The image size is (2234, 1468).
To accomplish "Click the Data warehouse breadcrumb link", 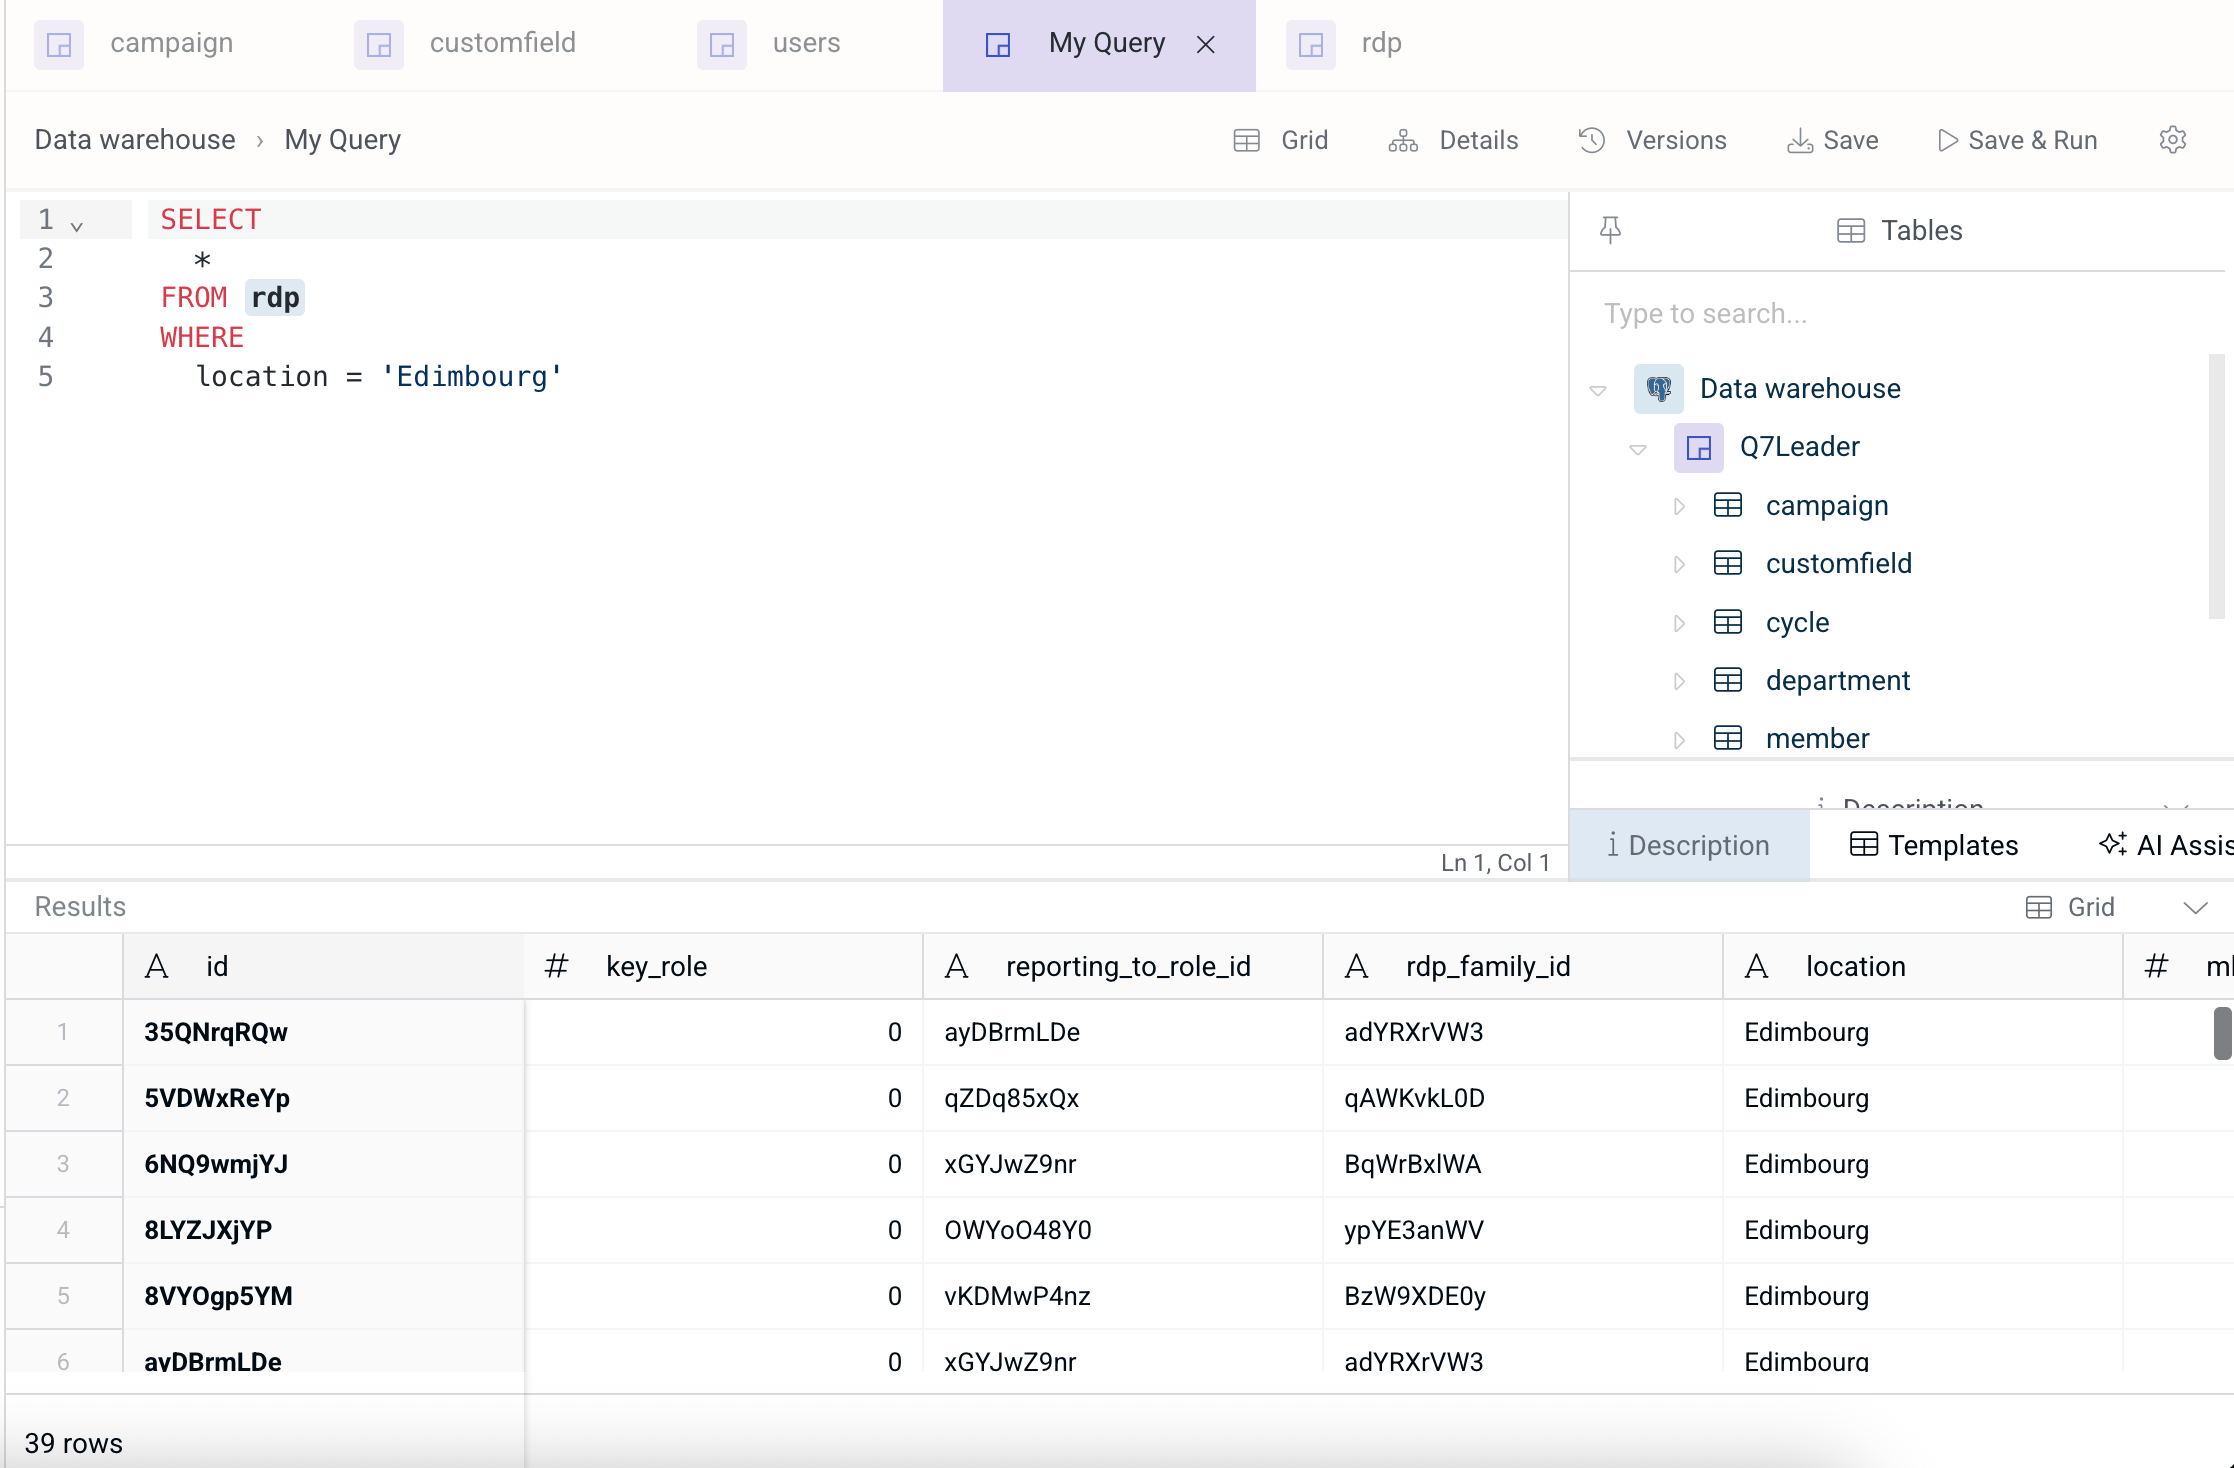I will (x=135, y=140).
